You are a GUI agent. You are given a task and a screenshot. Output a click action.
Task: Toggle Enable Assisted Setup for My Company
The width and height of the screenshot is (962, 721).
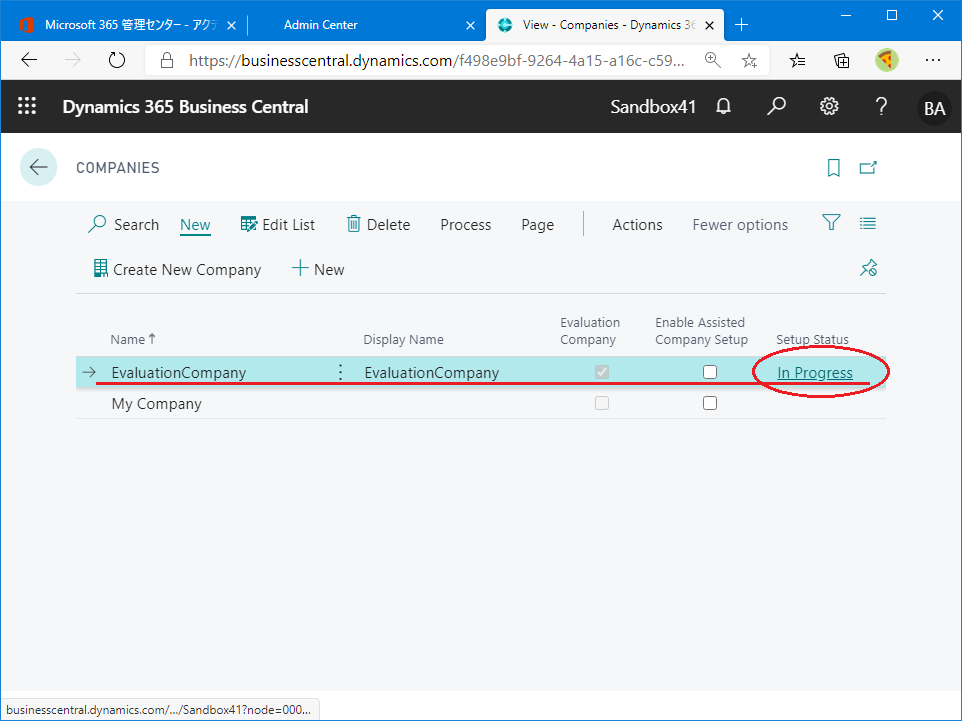pyautogui.click(x=710, y=403)
